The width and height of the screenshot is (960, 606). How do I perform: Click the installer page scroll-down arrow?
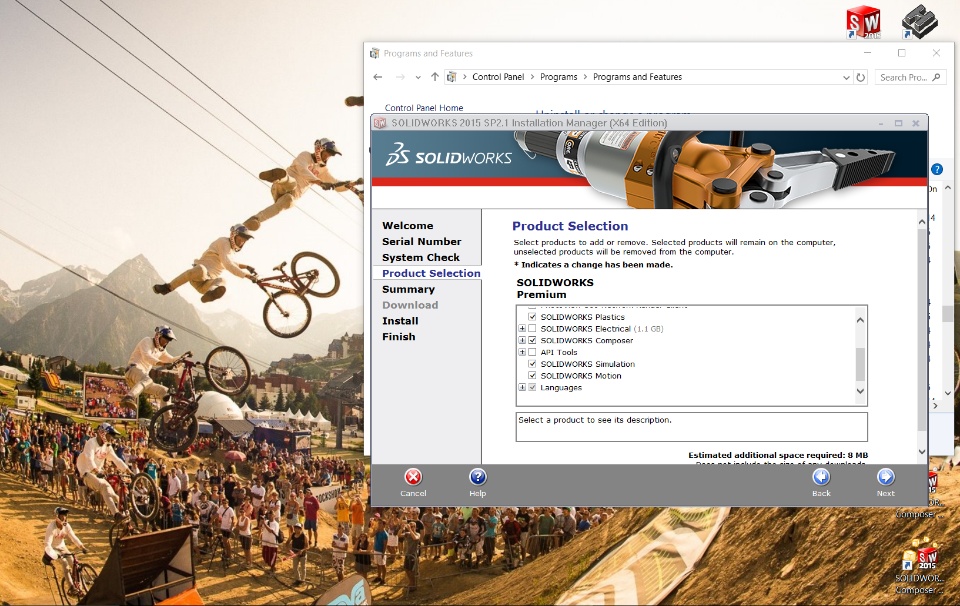[x=922, y=452]
